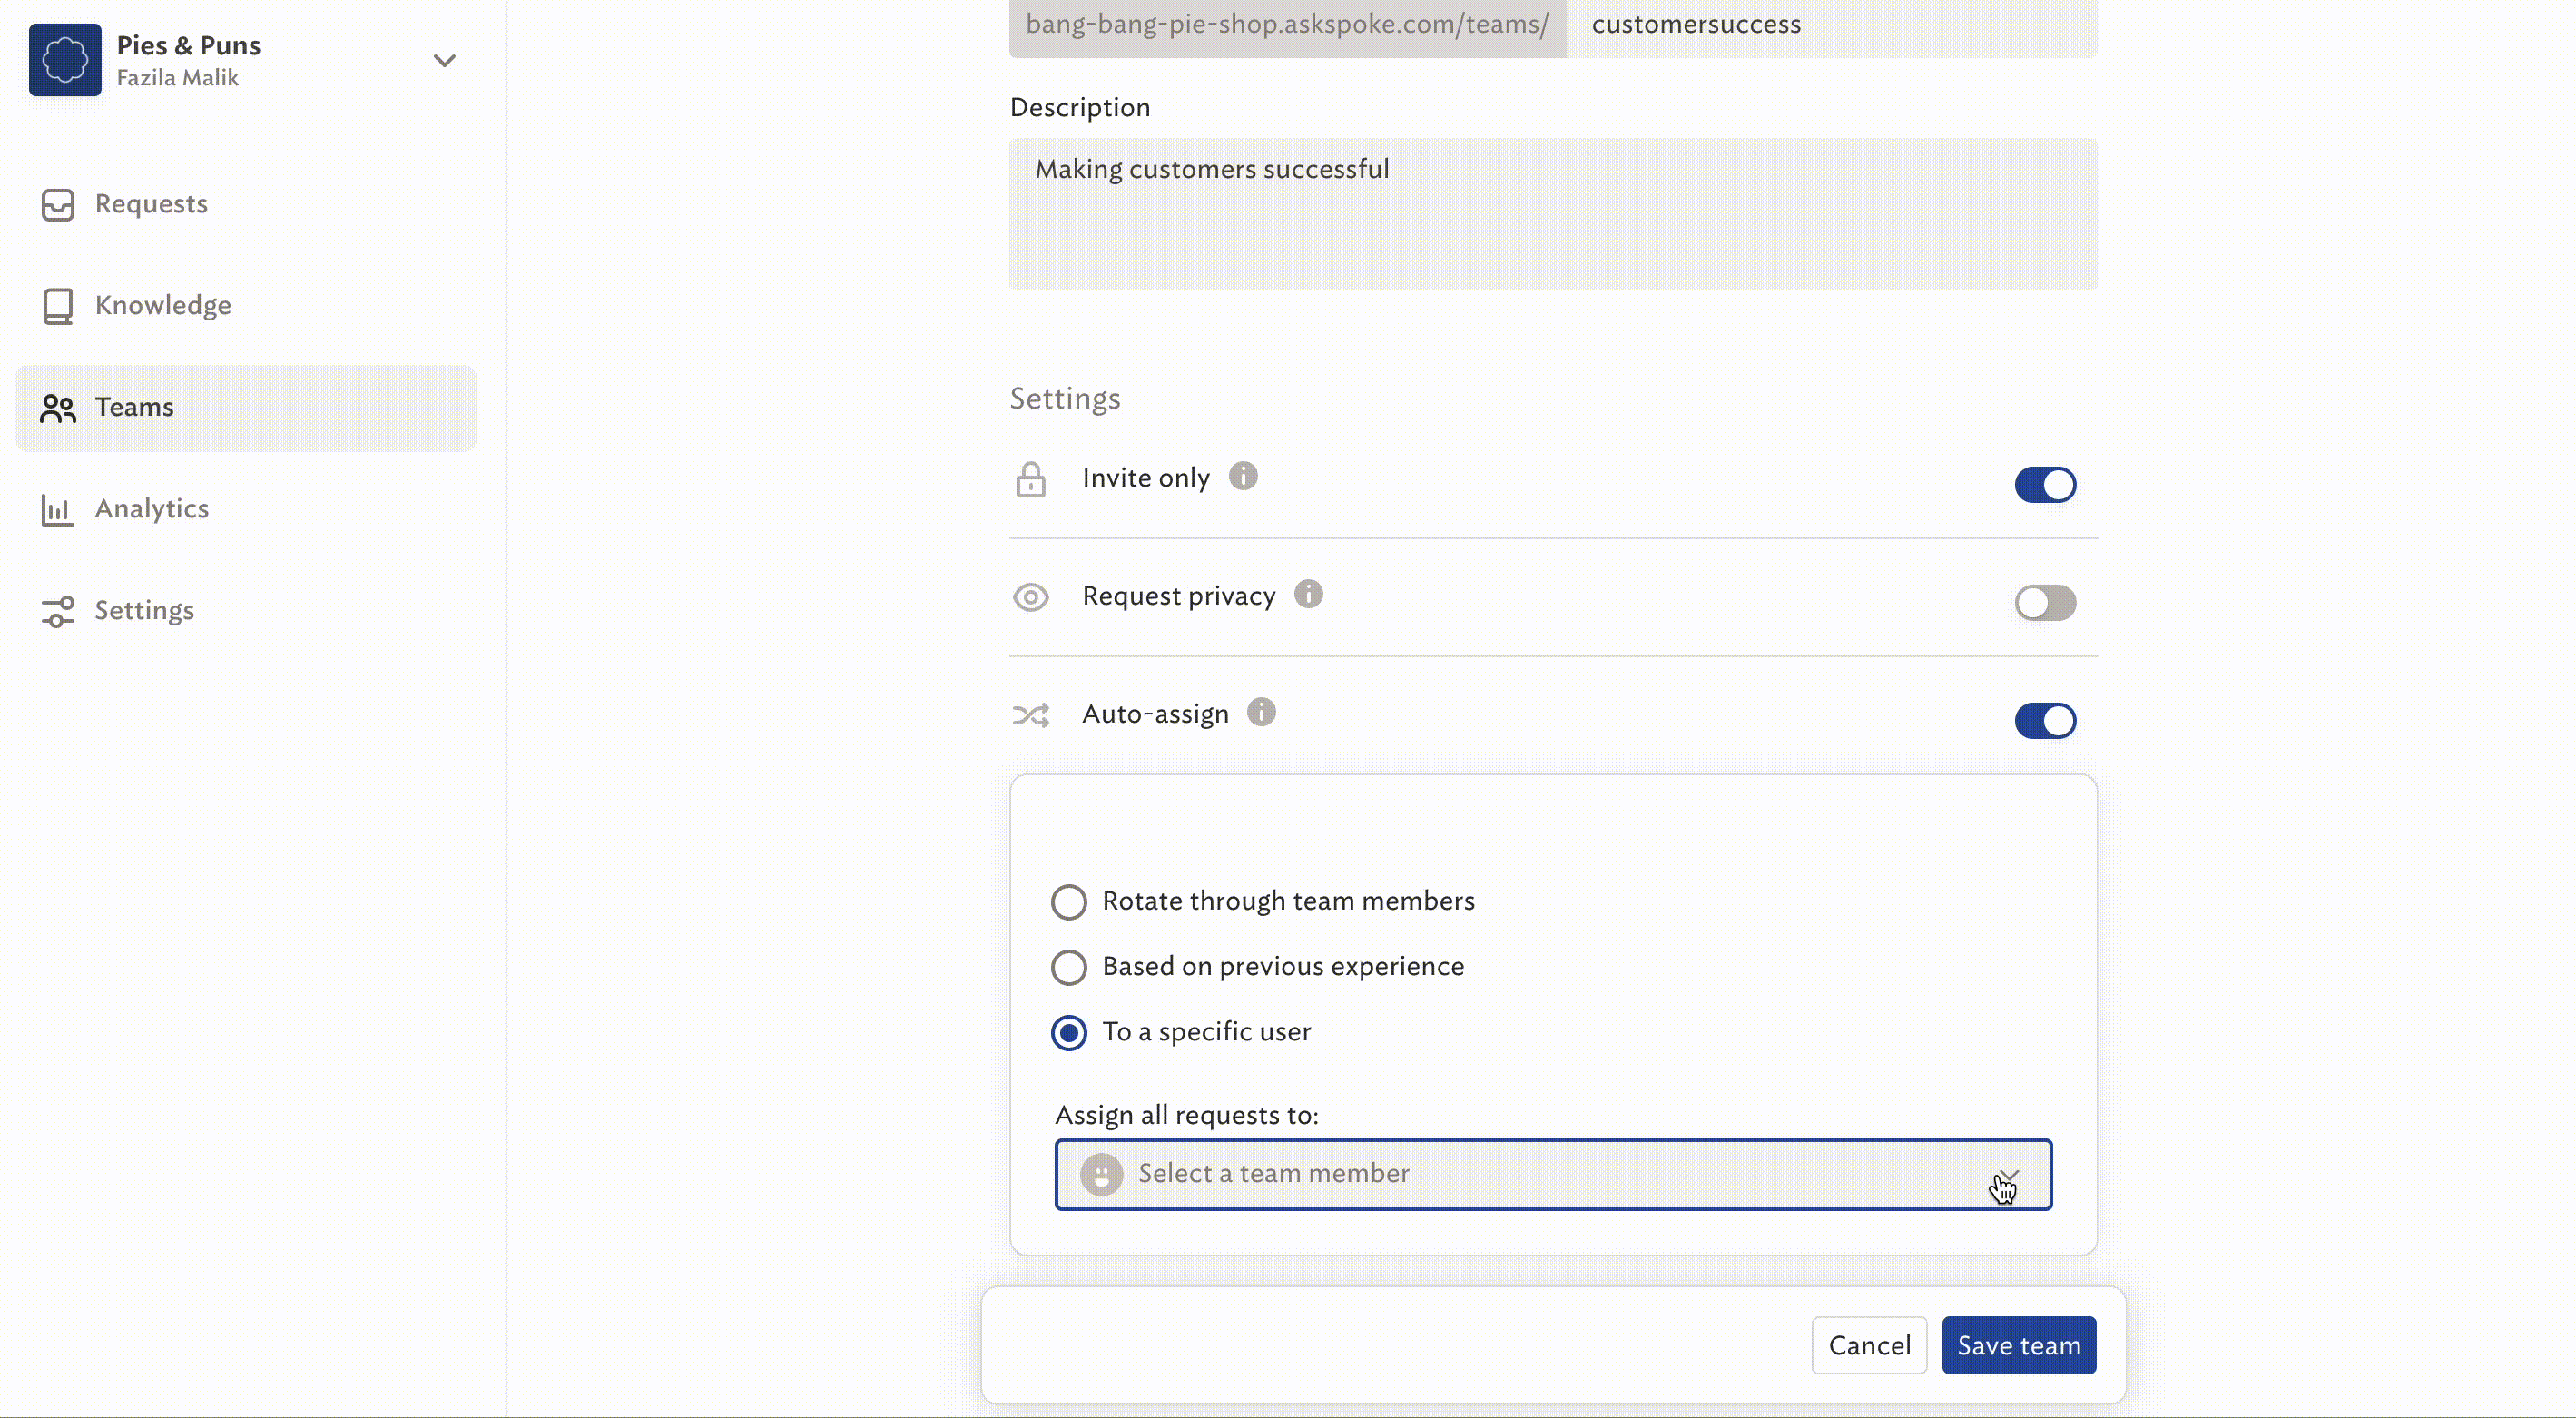The image size is (2576, 1418).
Task: Click the Cancel button
Action: coord(1869,1346)
